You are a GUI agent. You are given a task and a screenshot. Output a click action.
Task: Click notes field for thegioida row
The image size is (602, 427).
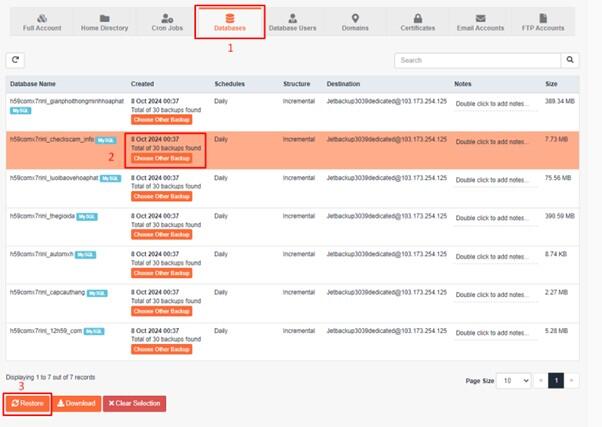(495, 218)
